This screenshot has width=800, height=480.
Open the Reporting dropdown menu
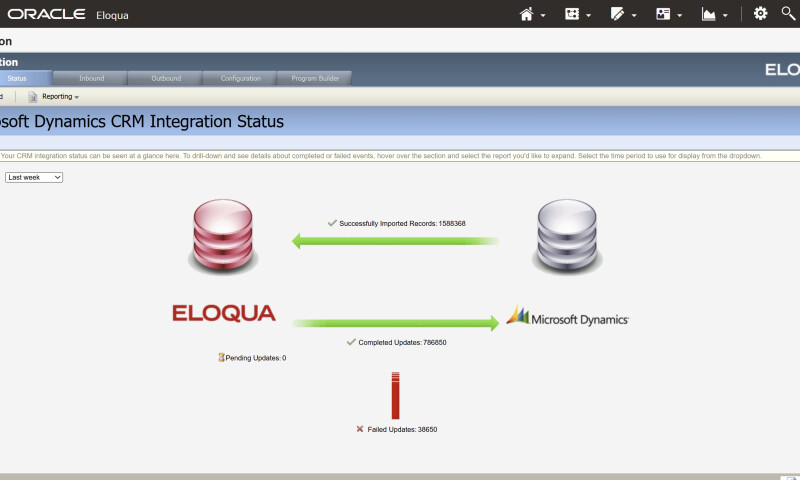click(x=60, y=96)
